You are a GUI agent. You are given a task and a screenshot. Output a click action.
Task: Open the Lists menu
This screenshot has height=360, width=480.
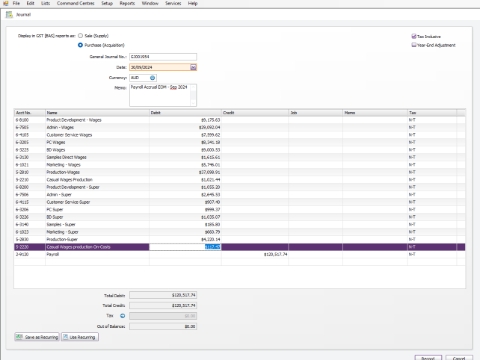(x=45, y=3)
